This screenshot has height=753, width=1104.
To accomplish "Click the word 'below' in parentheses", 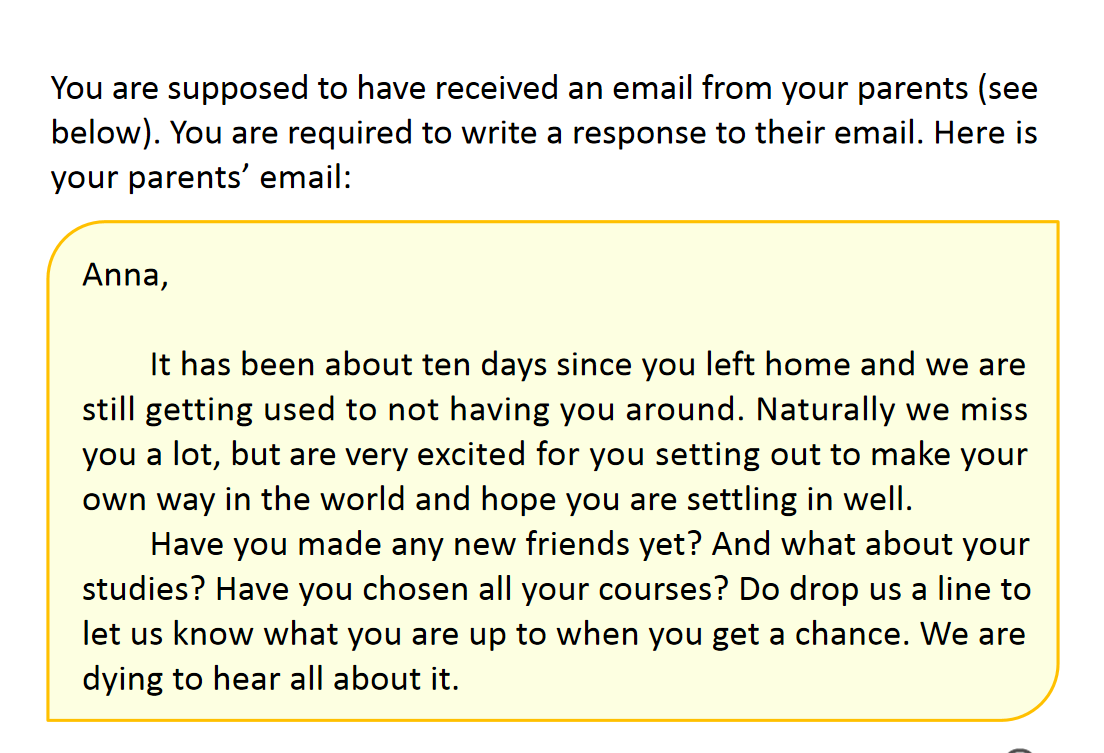I will click(98, 132).
